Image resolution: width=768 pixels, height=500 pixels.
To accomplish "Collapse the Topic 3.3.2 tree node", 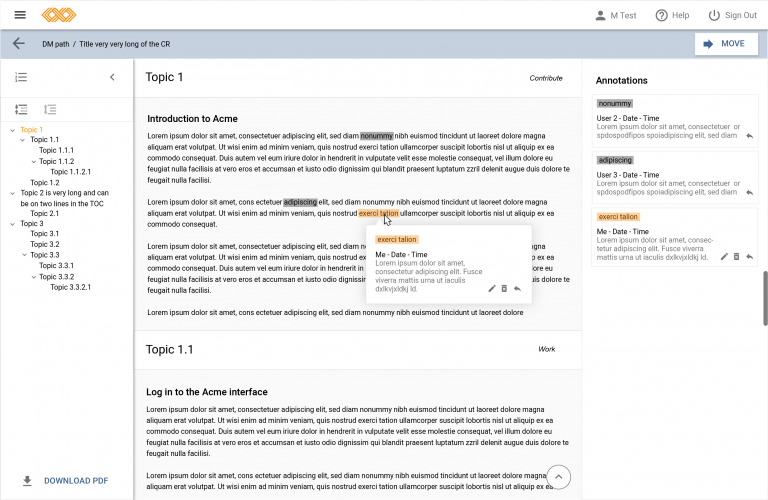I will 33,277.
